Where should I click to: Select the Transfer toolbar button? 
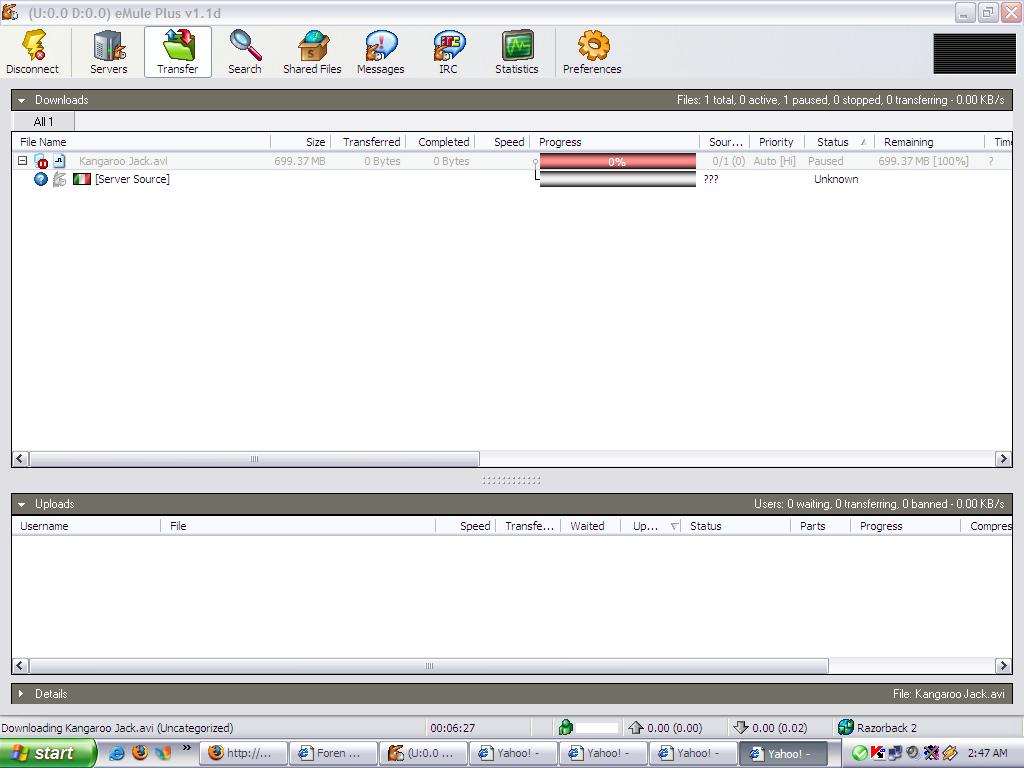178,52
